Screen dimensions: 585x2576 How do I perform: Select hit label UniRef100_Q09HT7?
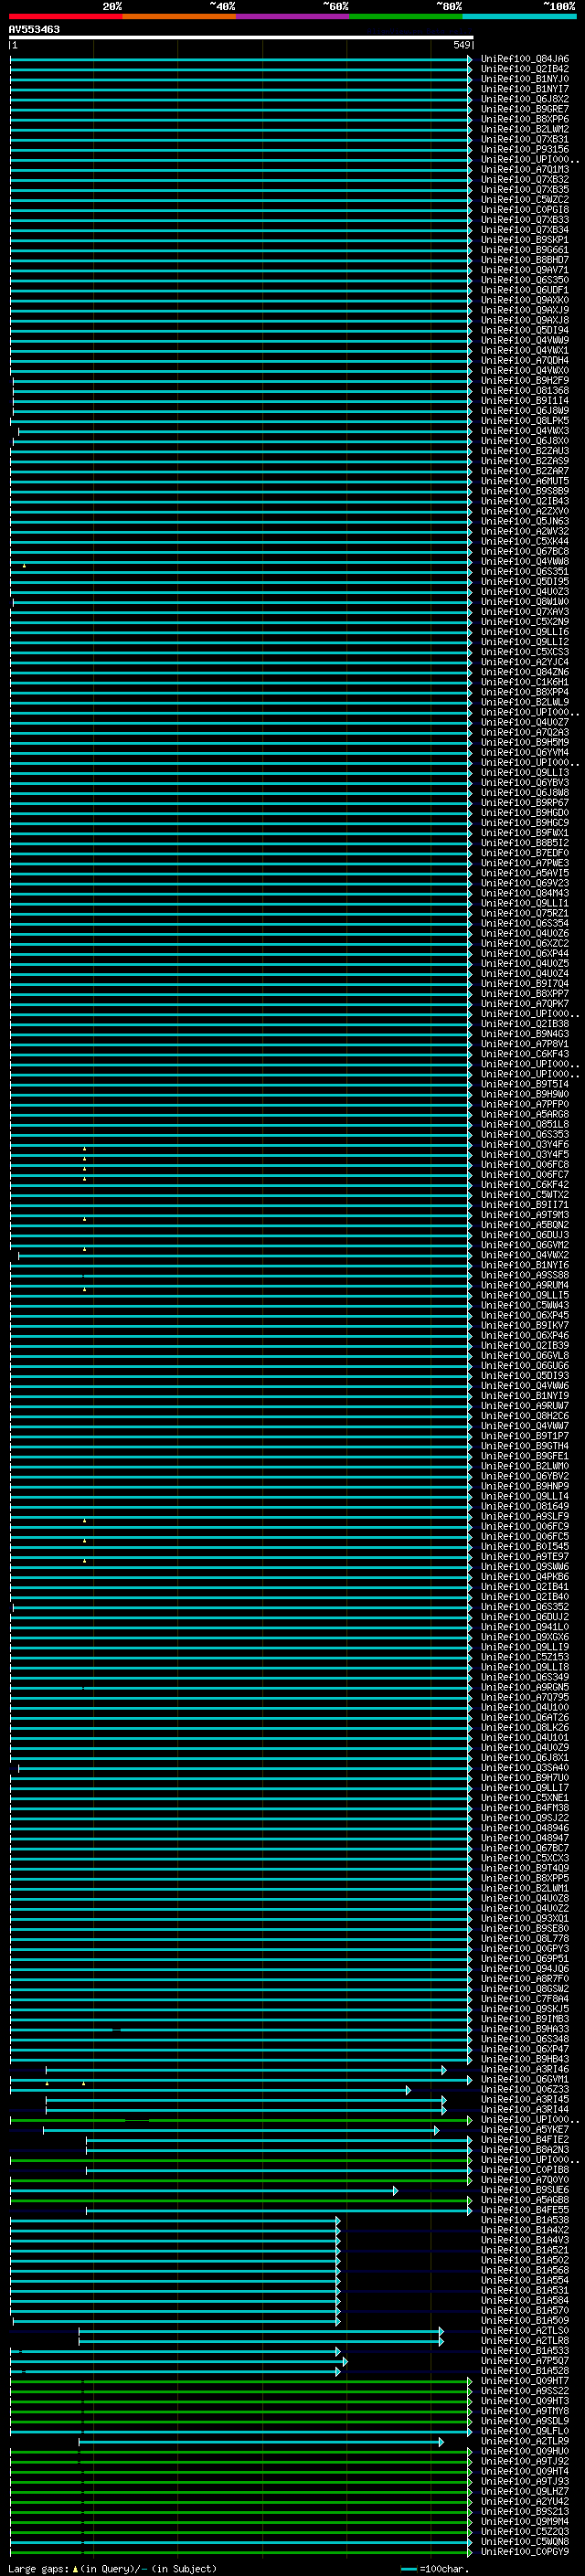pos(525,2381)
